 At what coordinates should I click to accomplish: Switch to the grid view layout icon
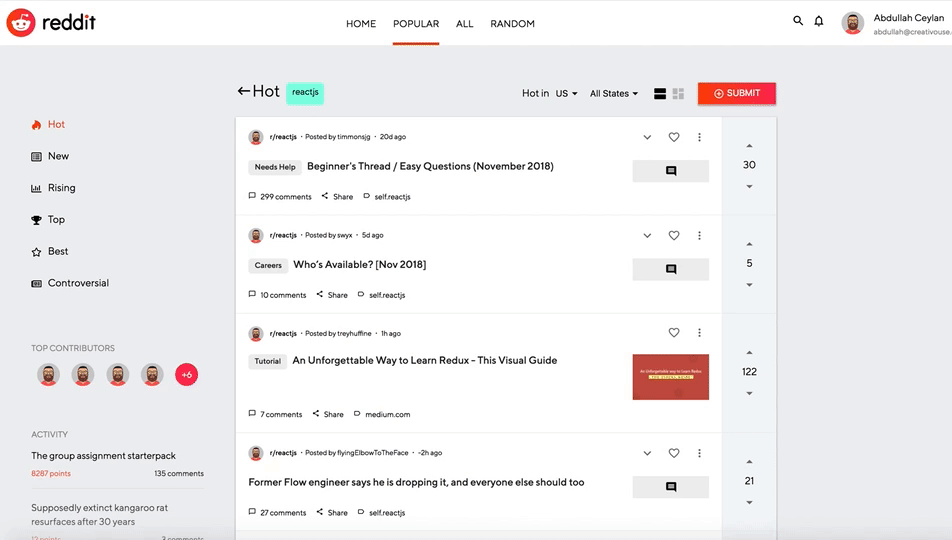point(678,94)
